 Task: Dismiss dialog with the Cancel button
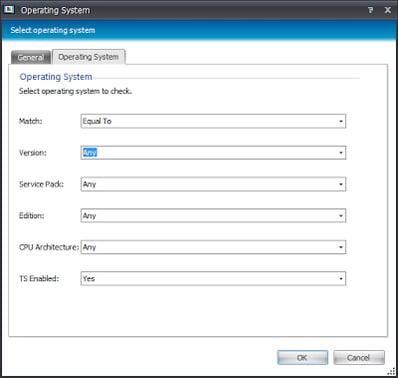pos(359,358)
